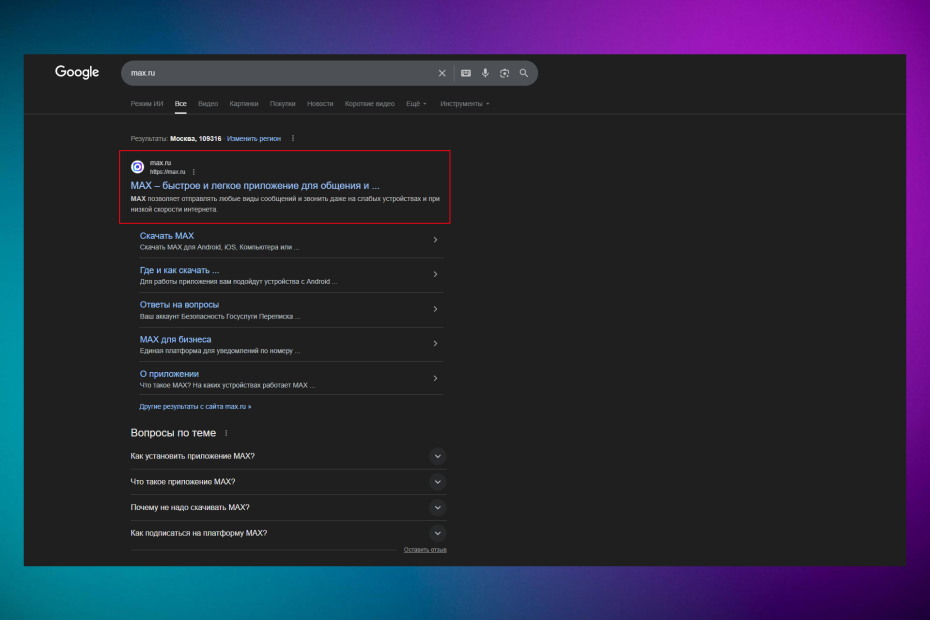The image size is (930, 620).
Task: Open the main MAX search result title
Action: click(255, 185)
